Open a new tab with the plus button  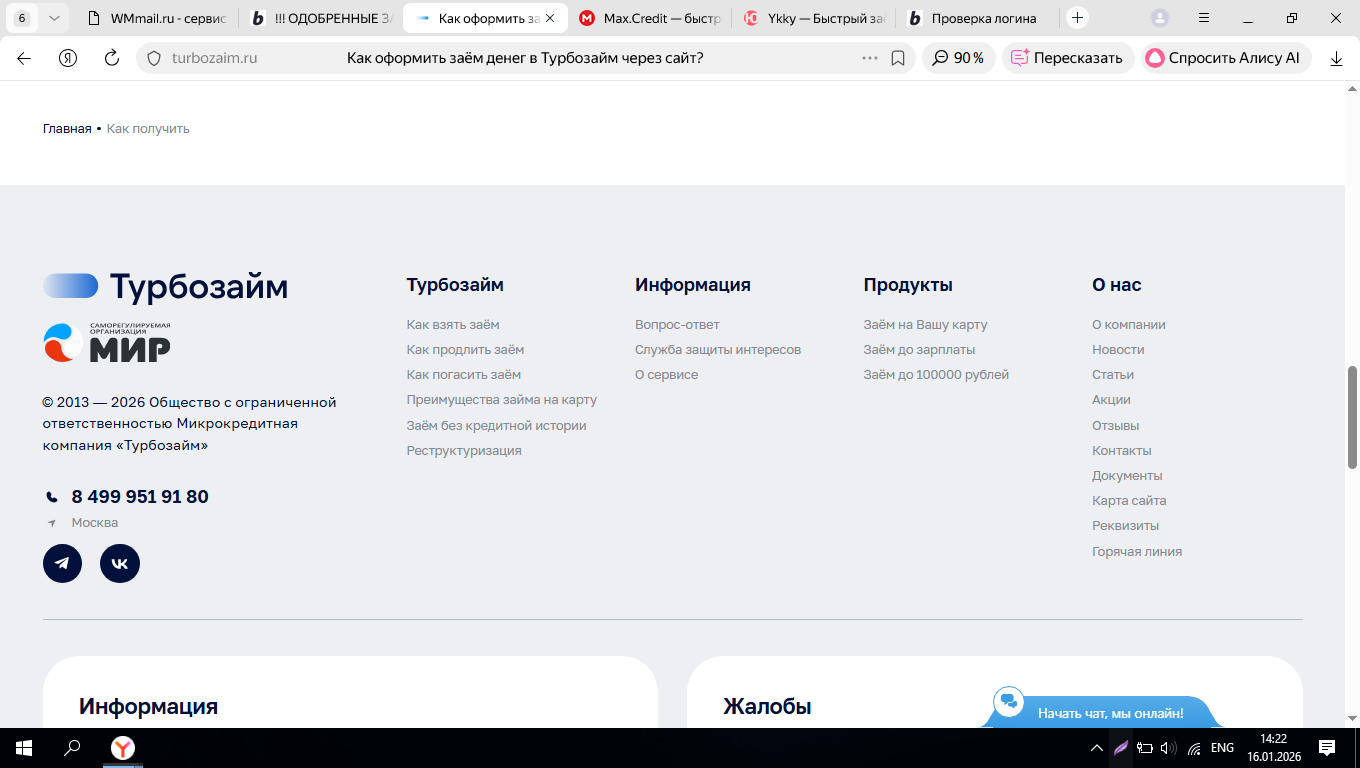tap(1077, 18)
